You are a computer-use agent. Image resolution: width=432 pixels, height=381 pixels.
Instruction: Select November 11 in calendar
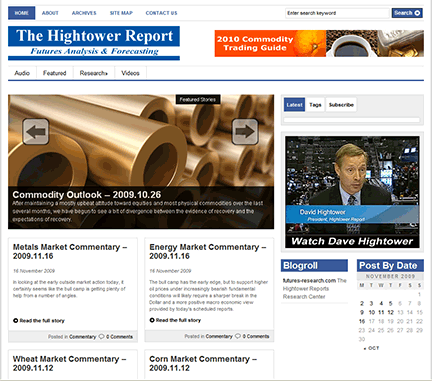point(381,312)
